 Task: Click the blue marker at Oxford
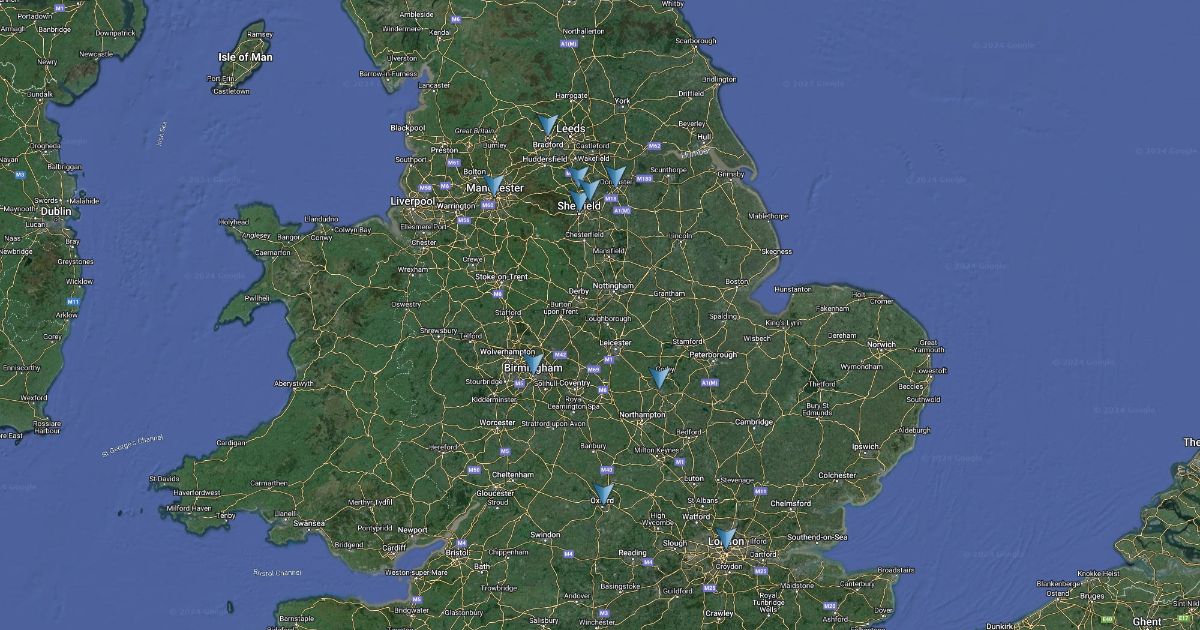tap(603, 494)
